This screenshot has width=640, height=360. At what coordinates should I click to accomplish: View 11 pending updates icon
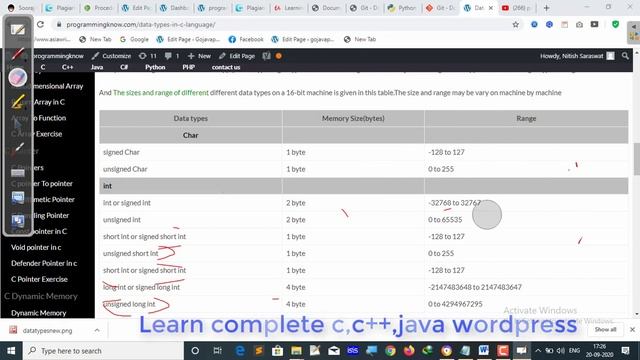pyautogui.click(x=147, y=56)
